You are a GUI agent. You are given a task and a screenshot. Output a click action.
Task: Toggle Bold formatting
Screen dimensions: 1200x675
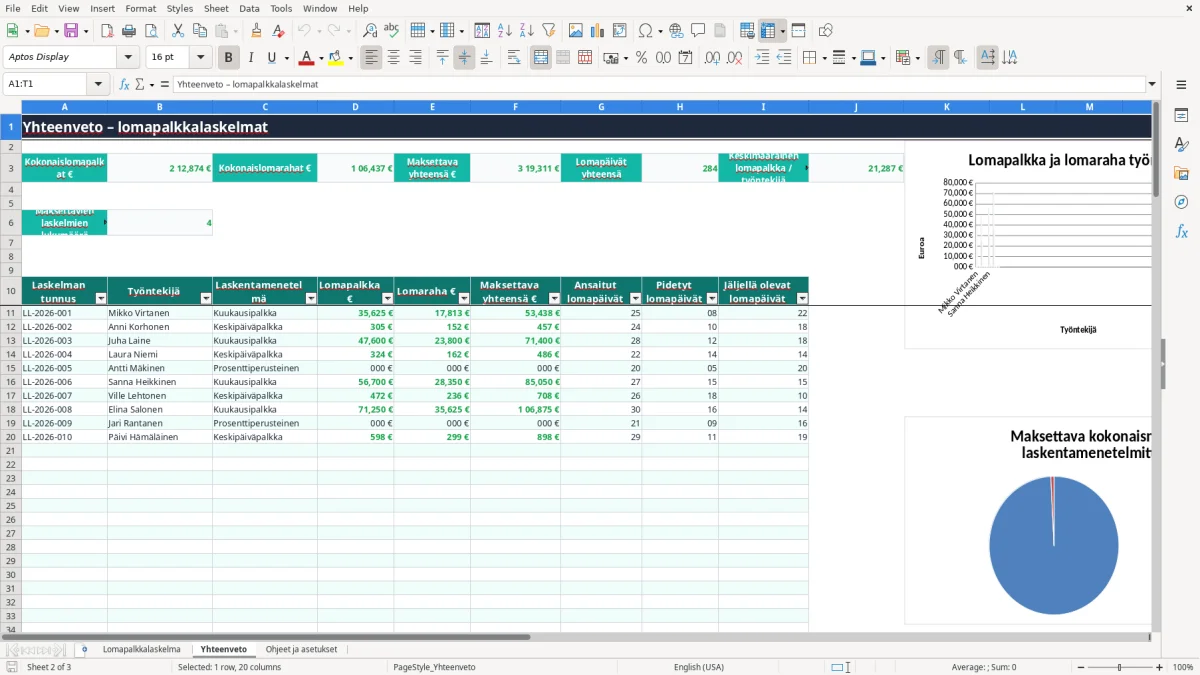[228, 58]
